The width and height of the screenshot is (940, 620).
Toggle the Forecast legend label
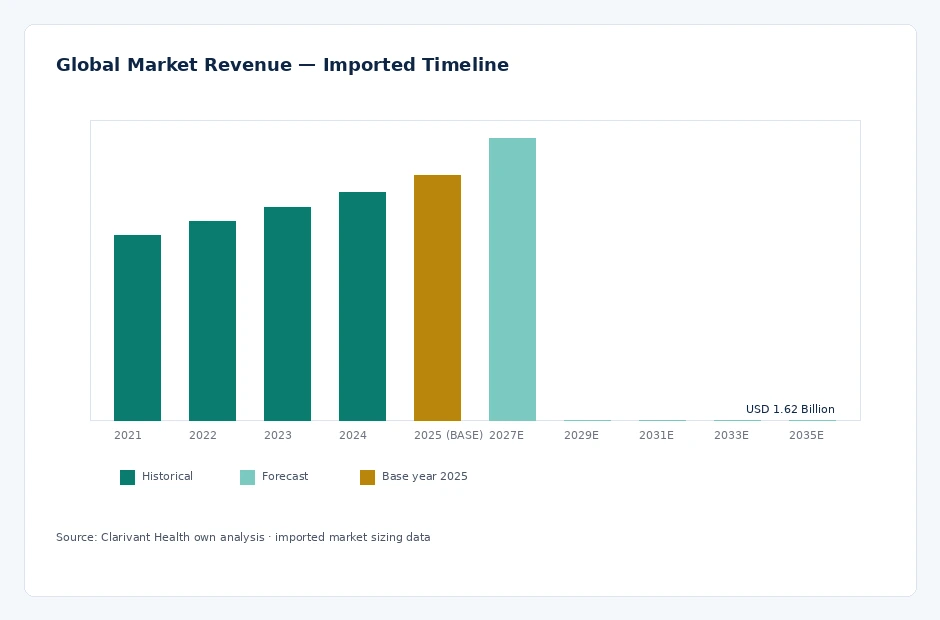[285, 477]
